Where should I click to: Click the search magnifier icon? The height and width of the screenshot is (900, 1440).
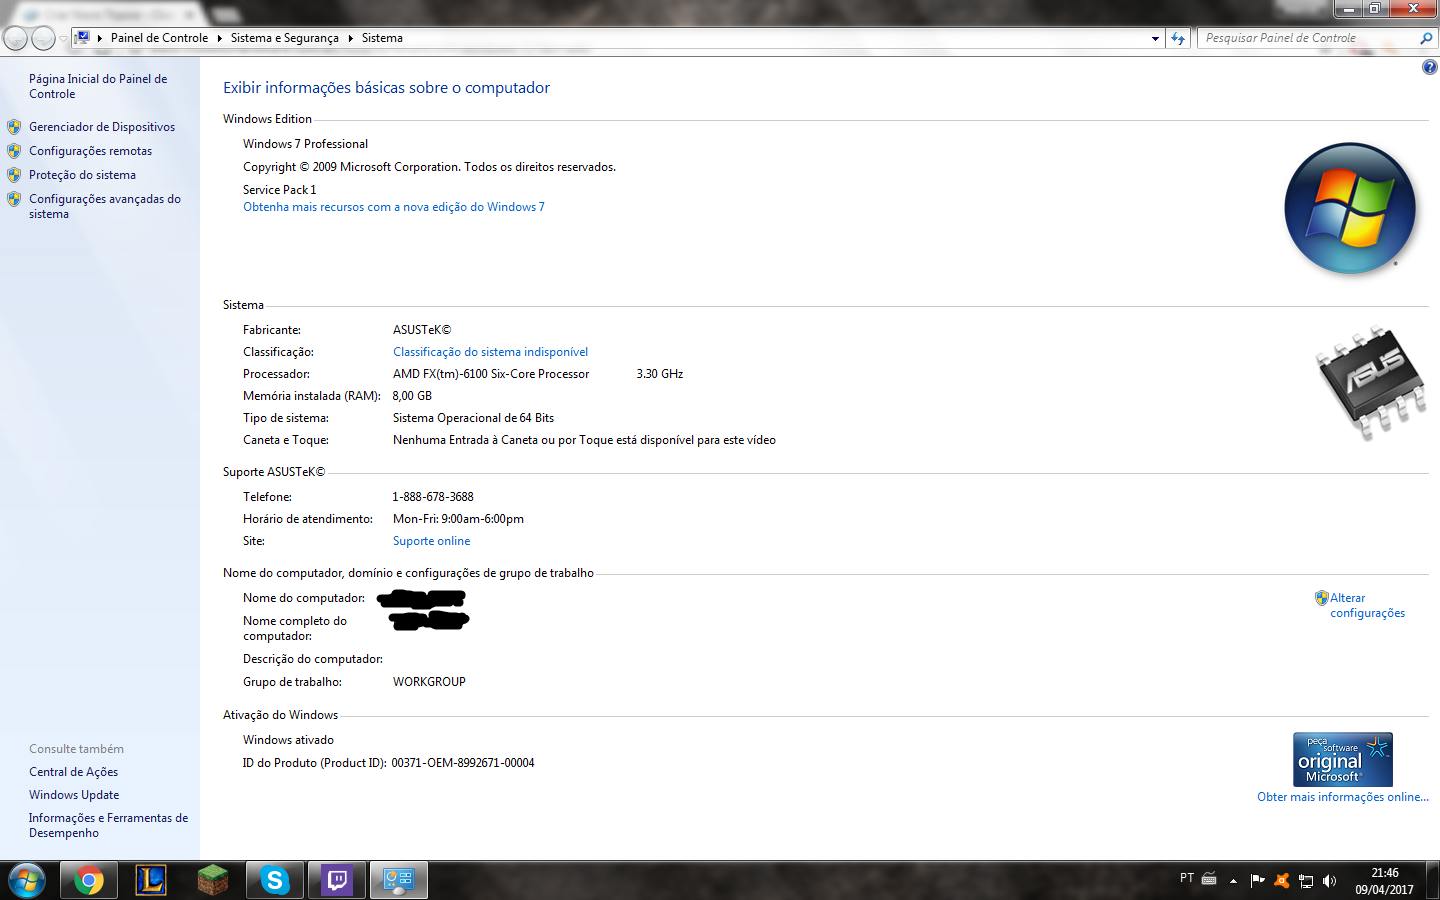click(1427, 38)
